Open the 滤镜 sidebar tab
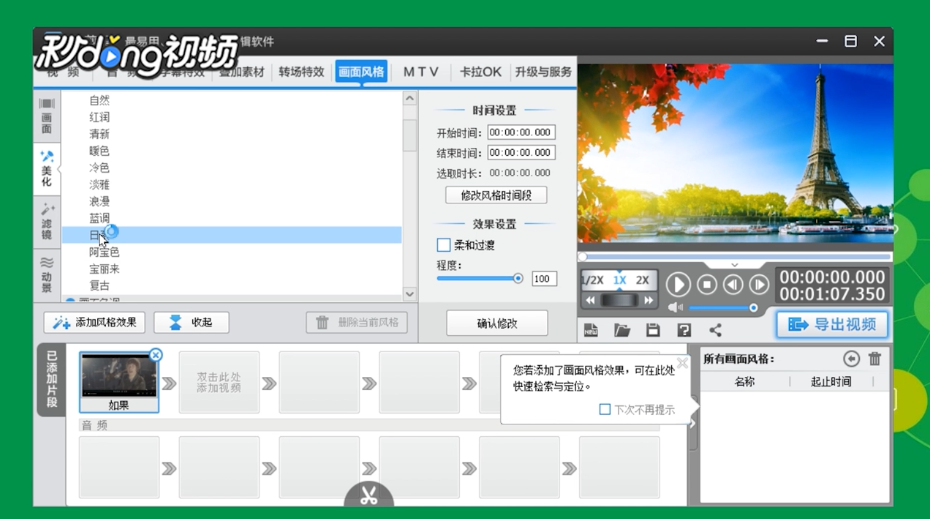Viewport: 930px width, 519px height. pos(47,221)
